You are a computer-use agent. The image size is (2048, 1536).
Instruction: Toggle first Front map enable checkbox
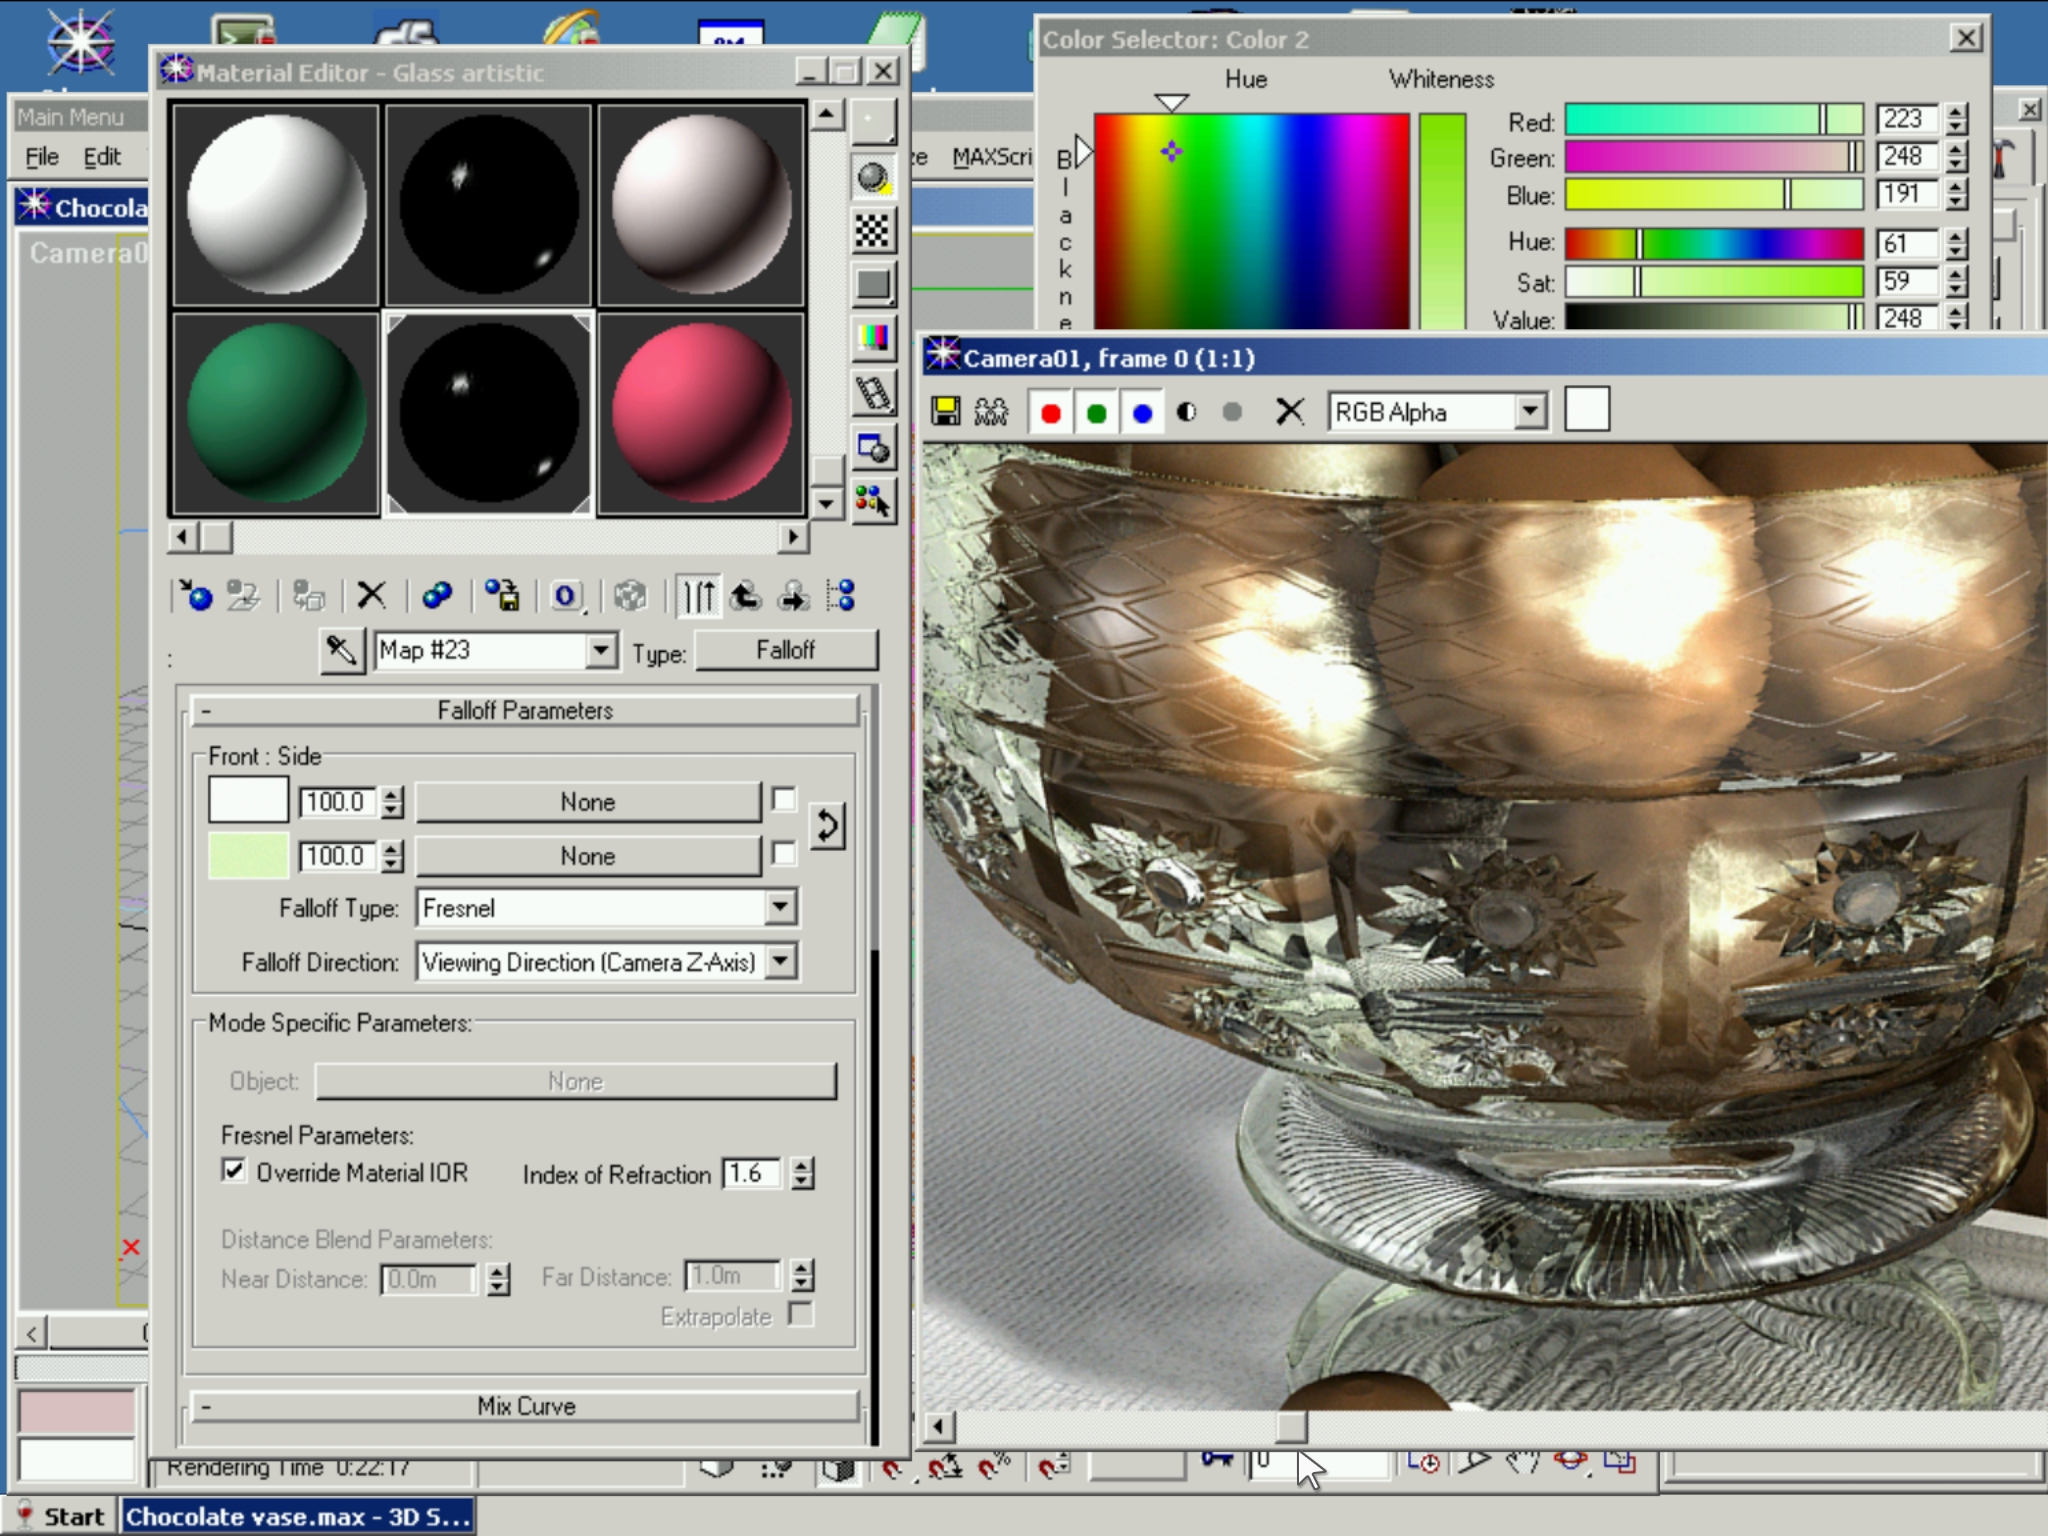pos(785,800)
